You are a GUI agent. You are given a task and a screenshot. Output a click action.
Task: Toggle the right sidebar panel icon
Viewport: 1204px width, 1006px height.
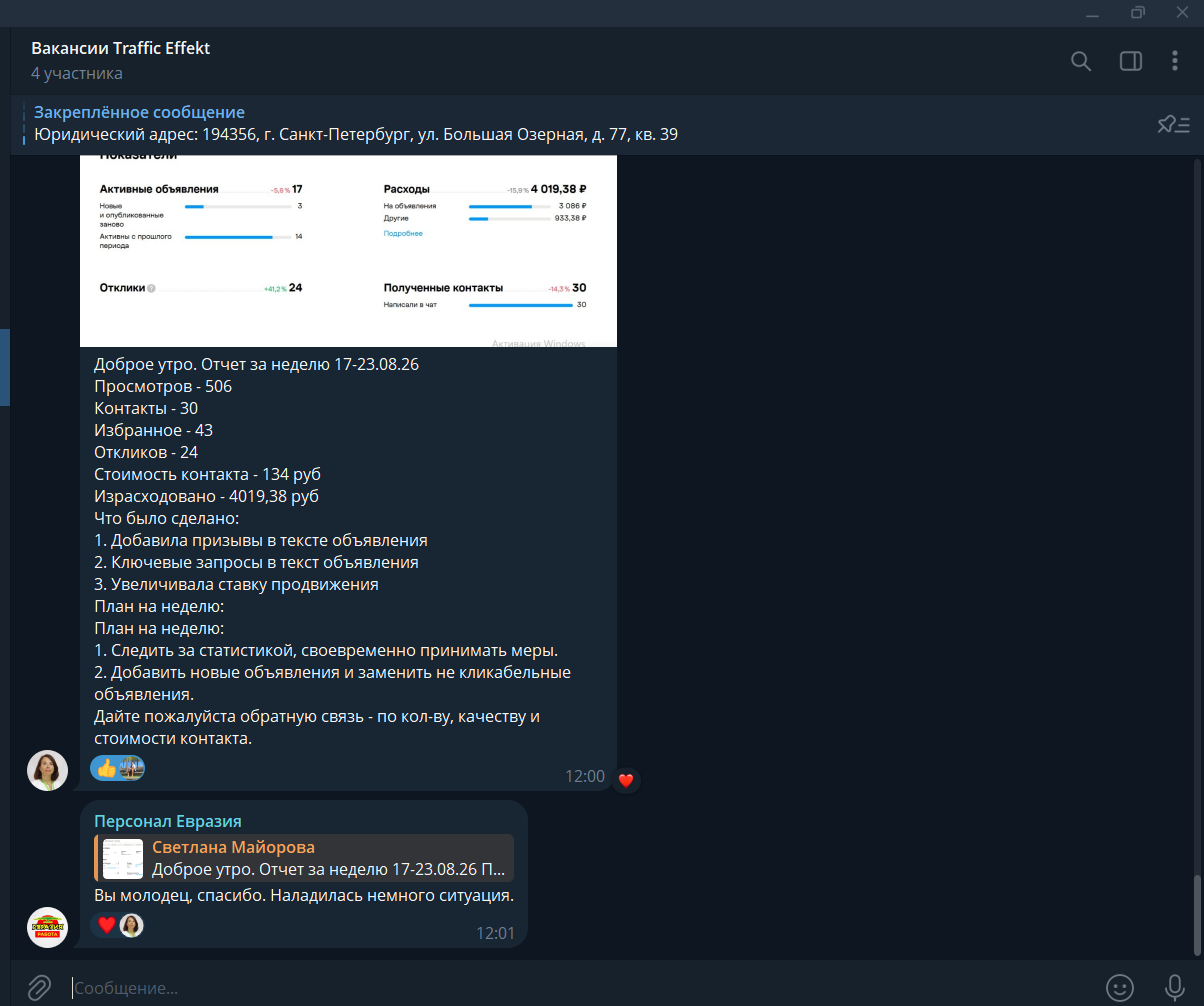click(1130, 61)
